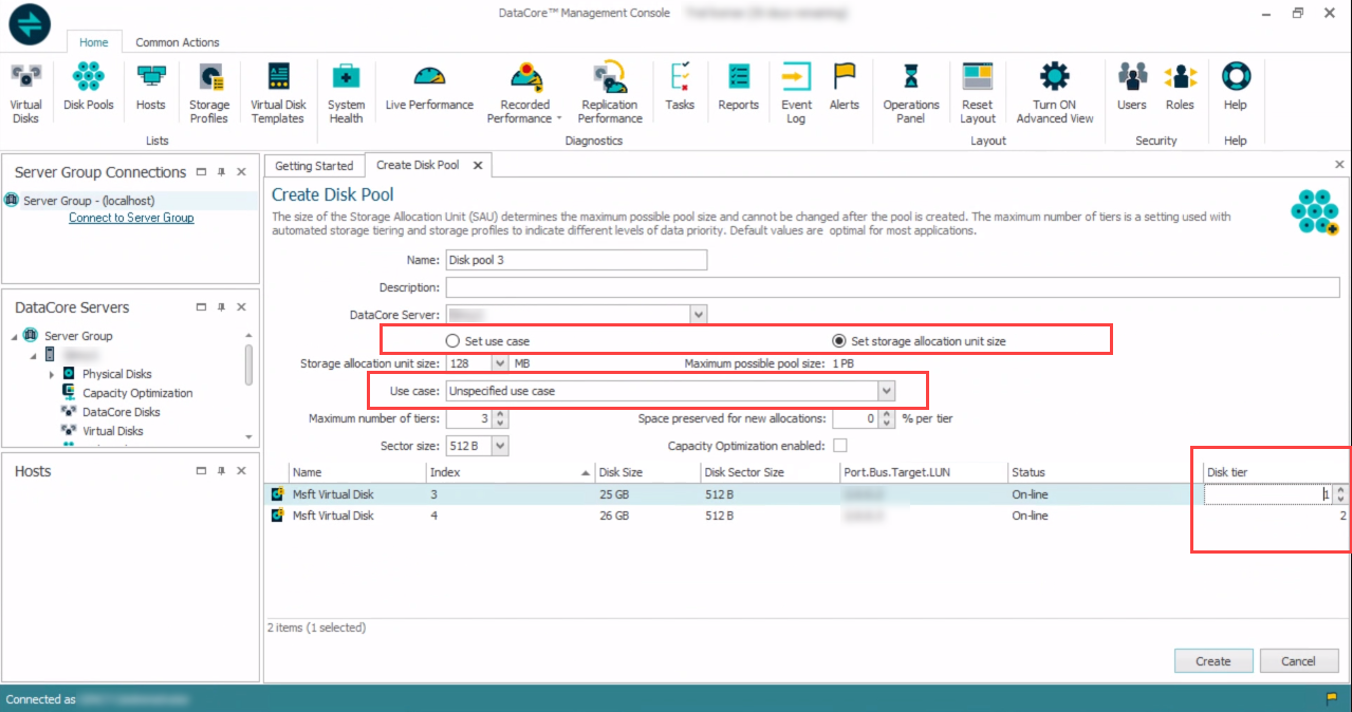
Task: Select the Create Disk Pool tab
Action: (x=418, y=165)
